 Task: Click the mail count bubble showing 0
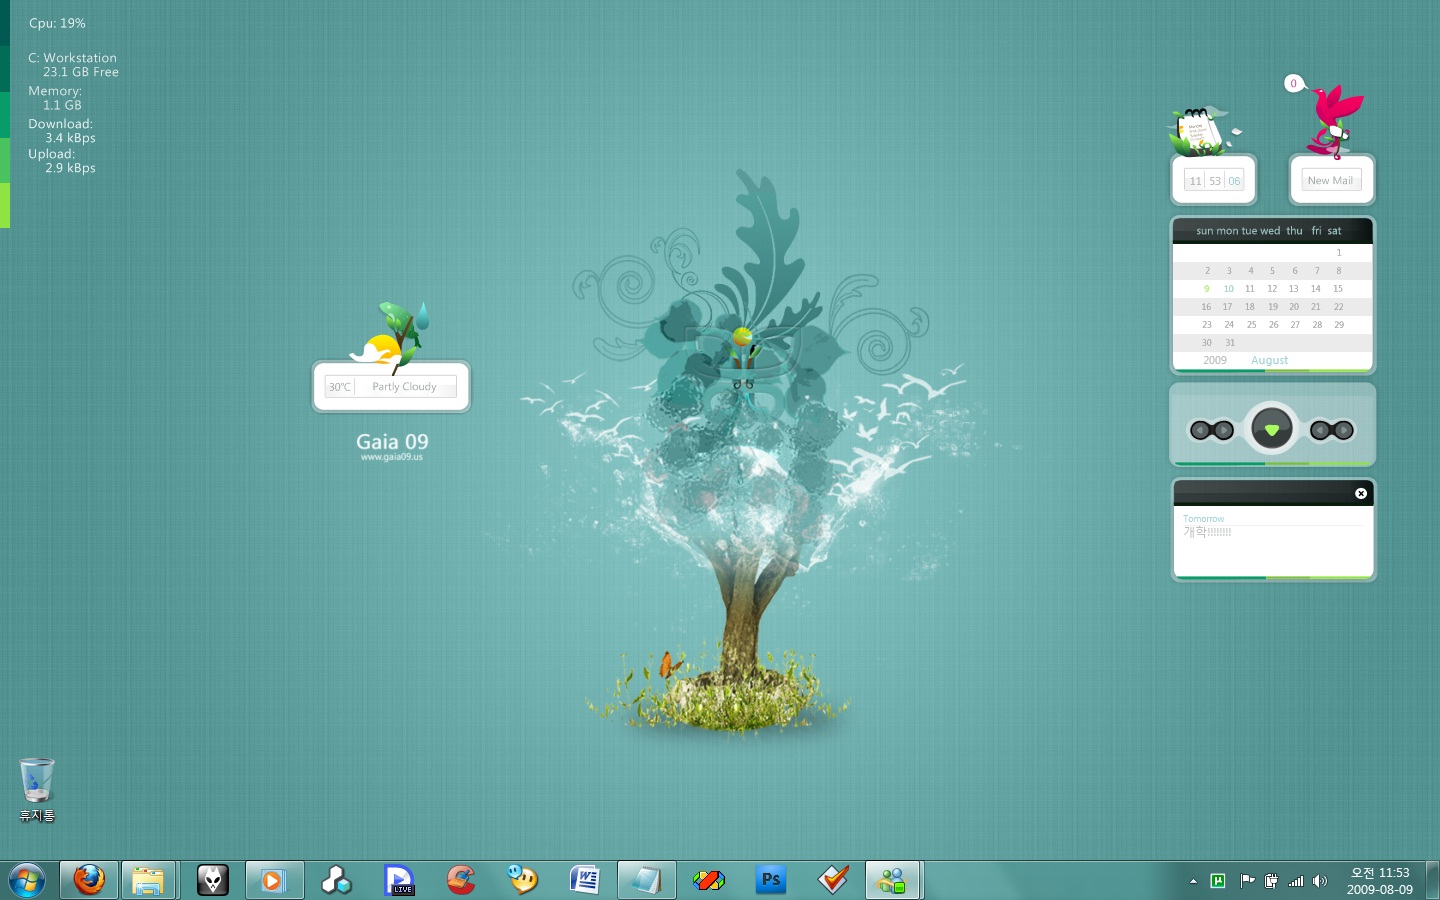[x=1294, y=83]
